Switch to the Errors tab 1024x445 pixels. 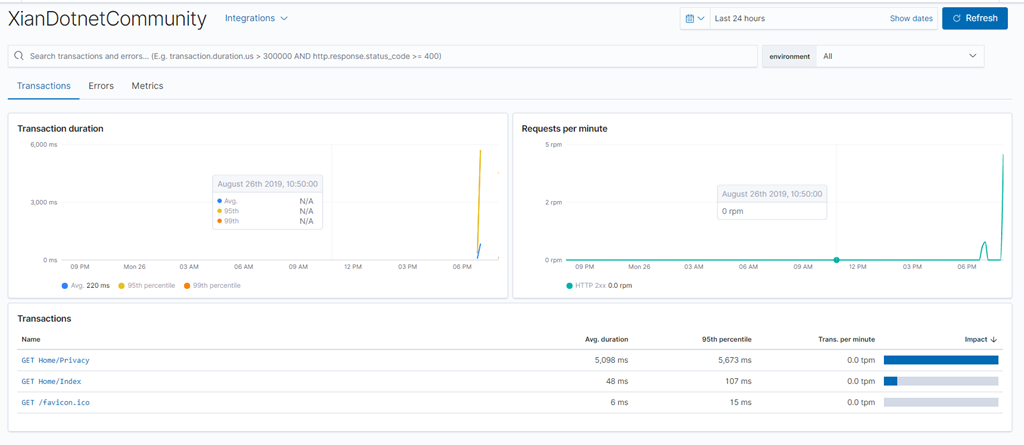tap(101, 86)
